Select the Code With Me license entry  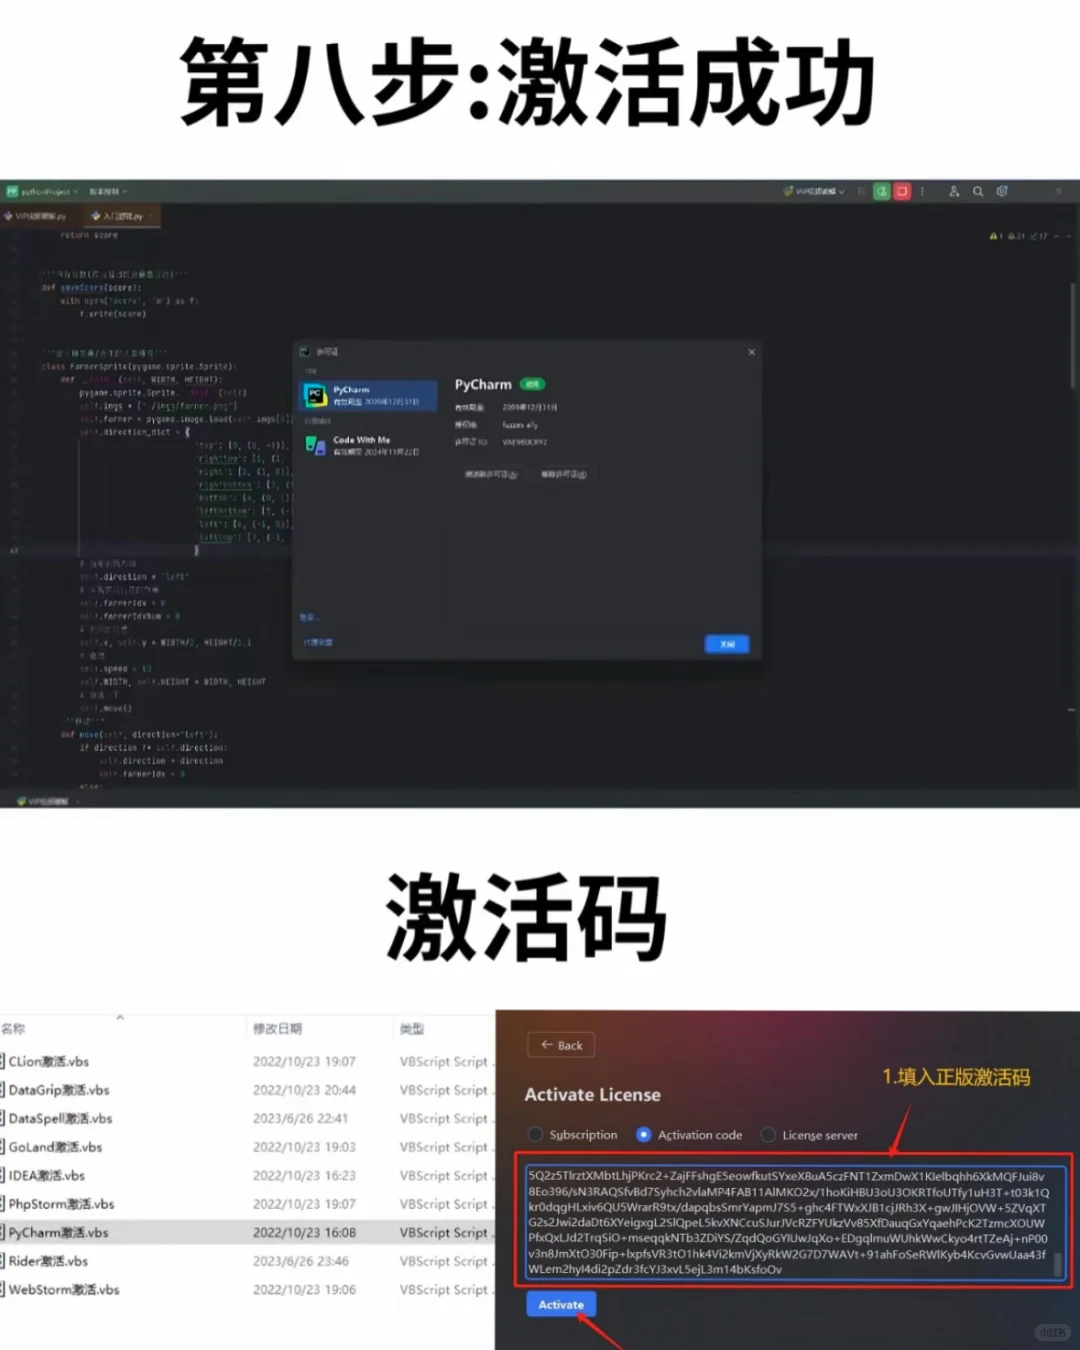(x=366, y=445)
